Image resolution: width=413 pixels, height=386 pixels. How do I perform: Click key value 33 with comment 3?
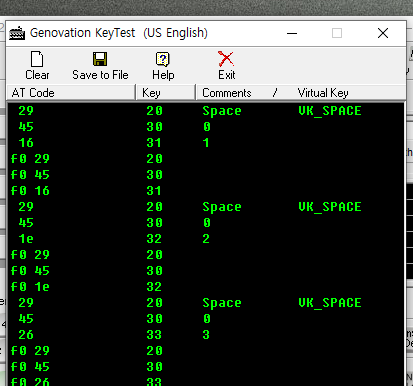tap(154, 335)
